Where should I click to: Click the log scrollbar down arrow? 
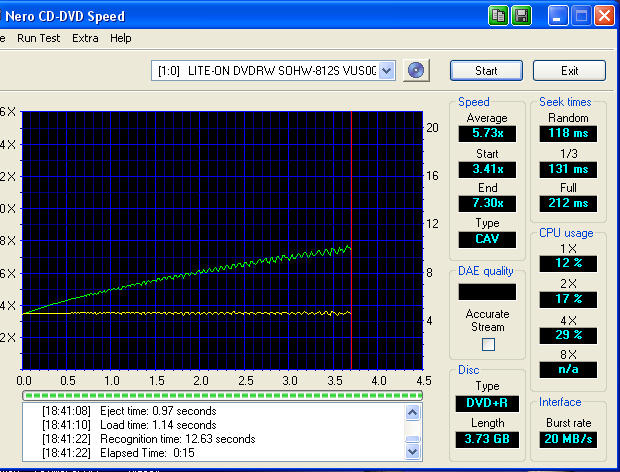click(412, 451)
